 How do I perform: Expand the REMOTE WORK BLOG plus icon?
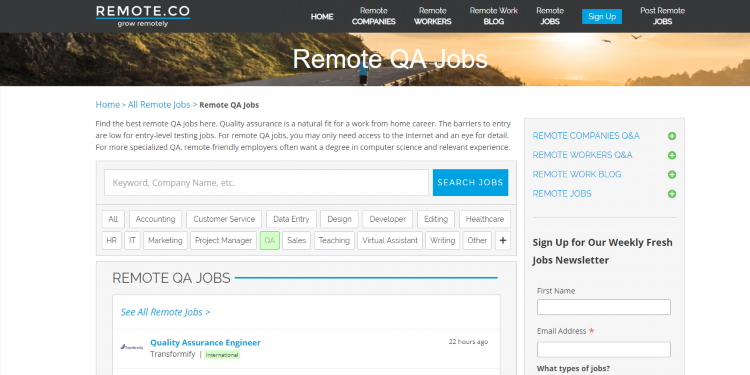(672, 175)
